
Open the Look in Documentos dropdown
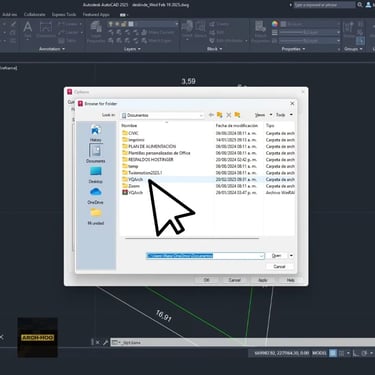pos(201,115)
